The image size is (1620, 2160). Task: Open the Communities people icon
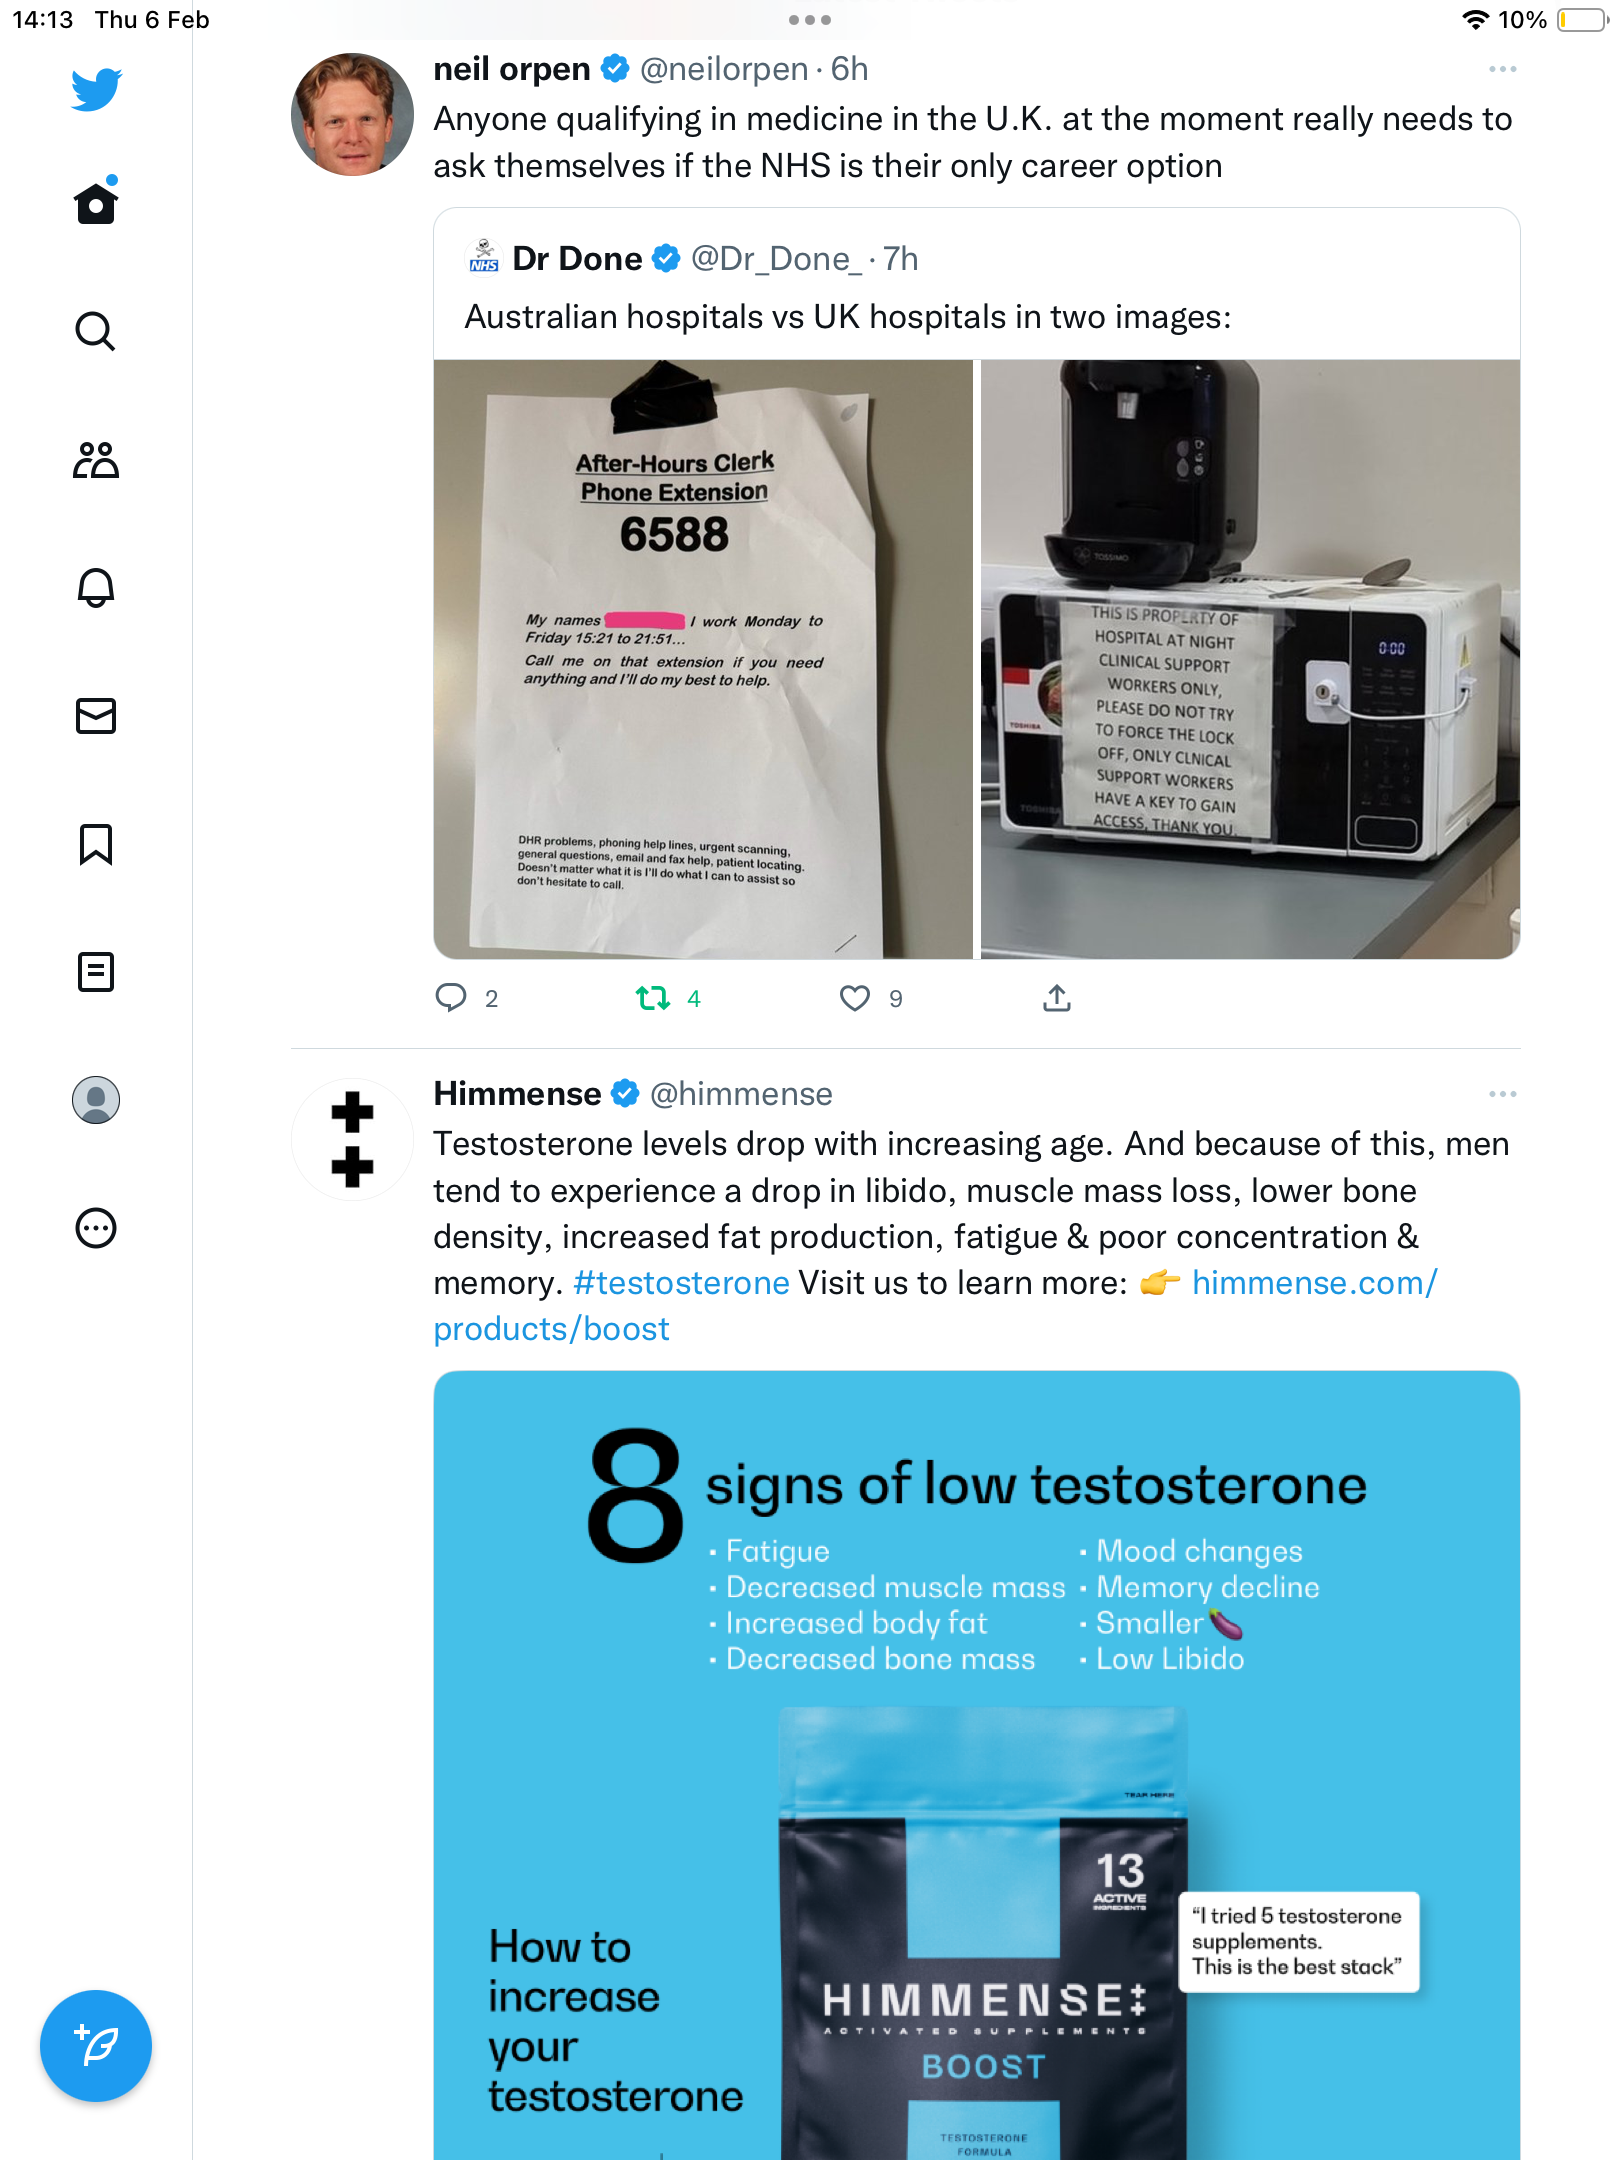(96, 460)
